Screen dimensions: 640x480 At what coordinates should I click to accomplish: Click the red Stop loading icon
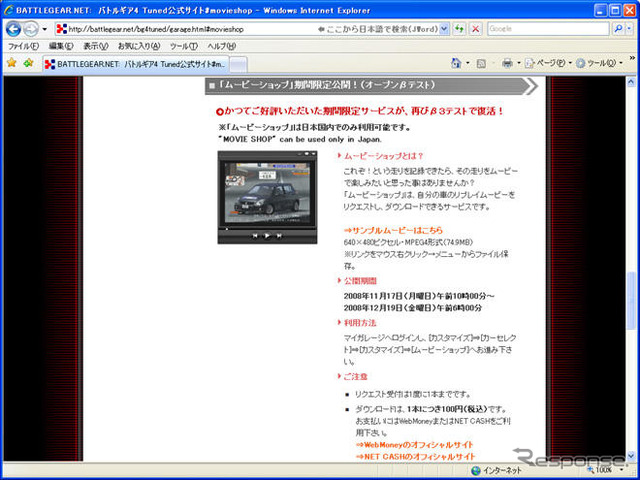475,29
